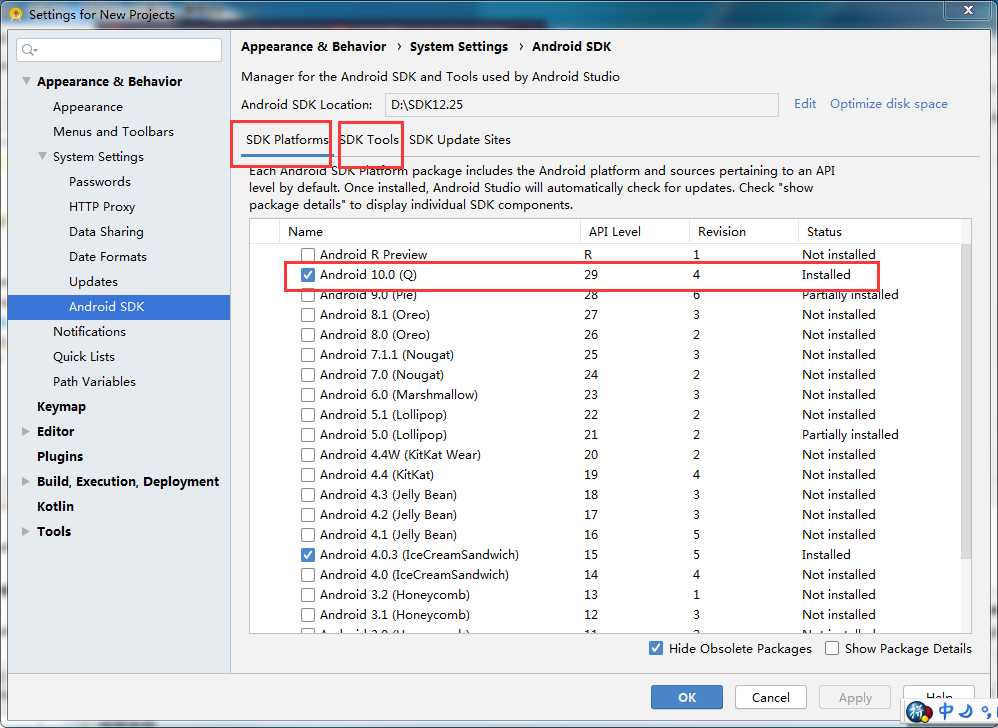Open the Plugins settings page

(x=60, y=456)
